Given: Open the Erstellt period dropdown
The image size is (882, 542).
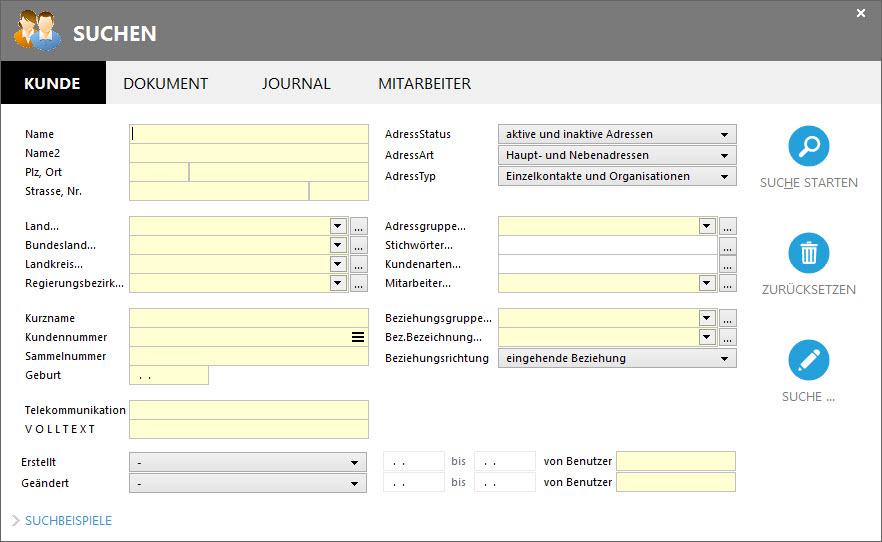Looking at the screenshot, I should pos(248,463).
